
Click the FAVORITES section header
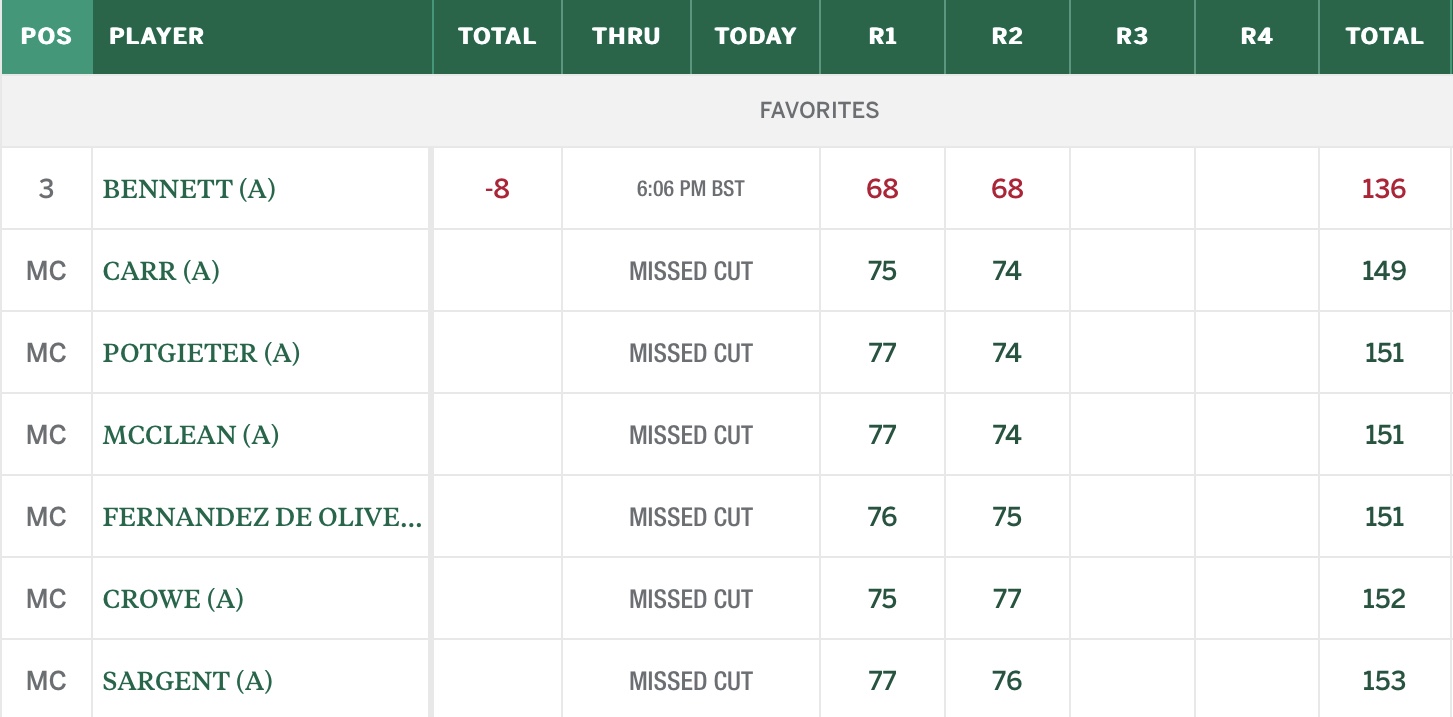[819, 110]
